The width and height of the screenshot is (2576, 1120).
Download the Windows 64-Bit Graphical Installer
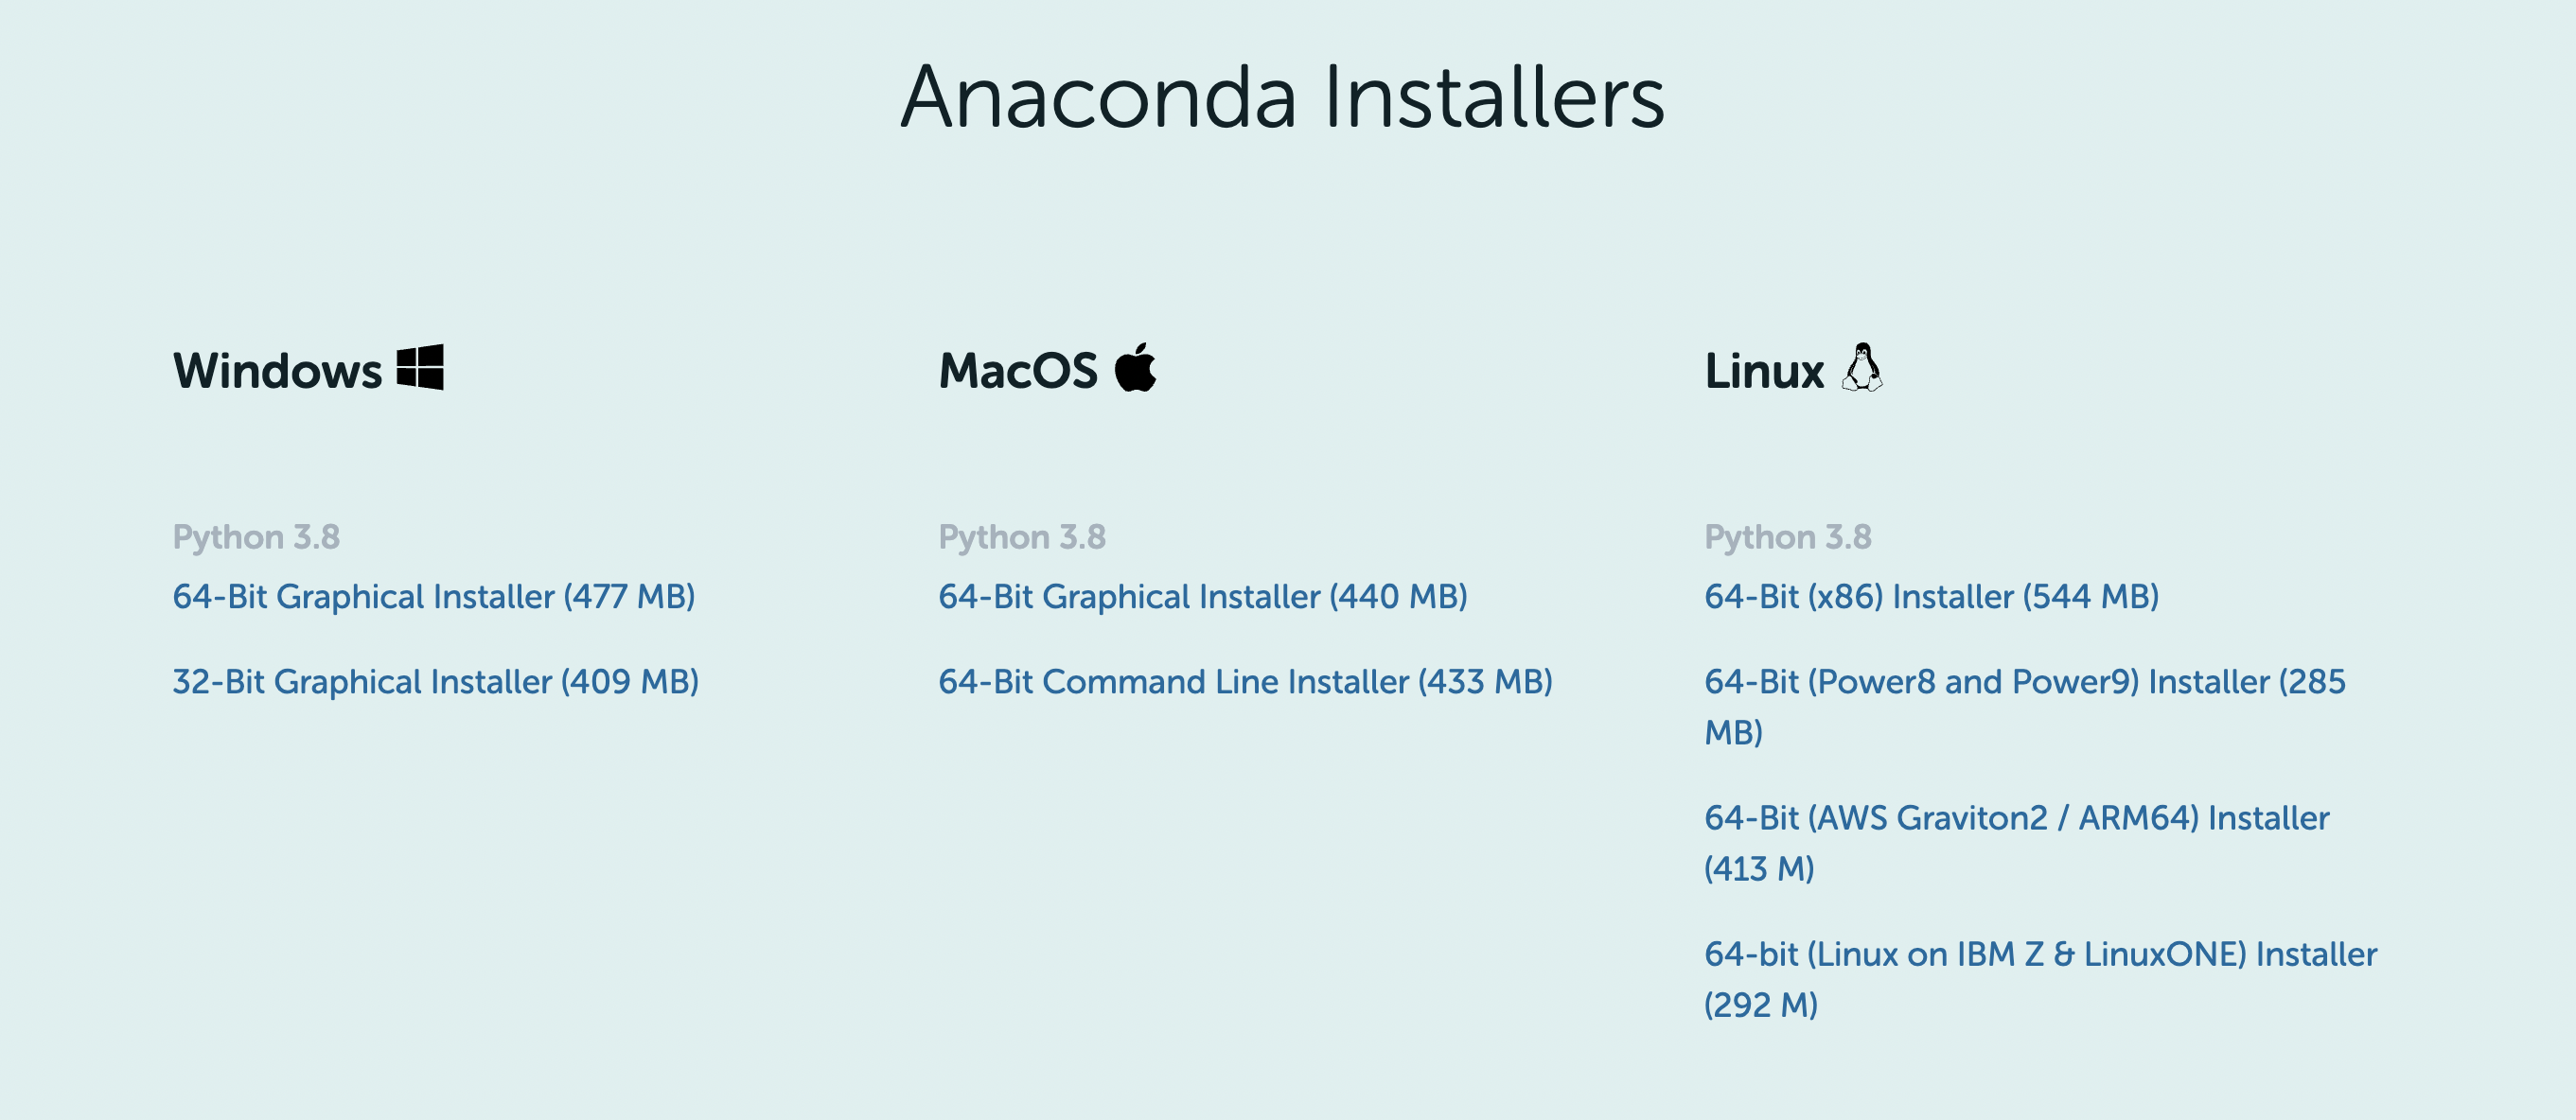(435, 597)
